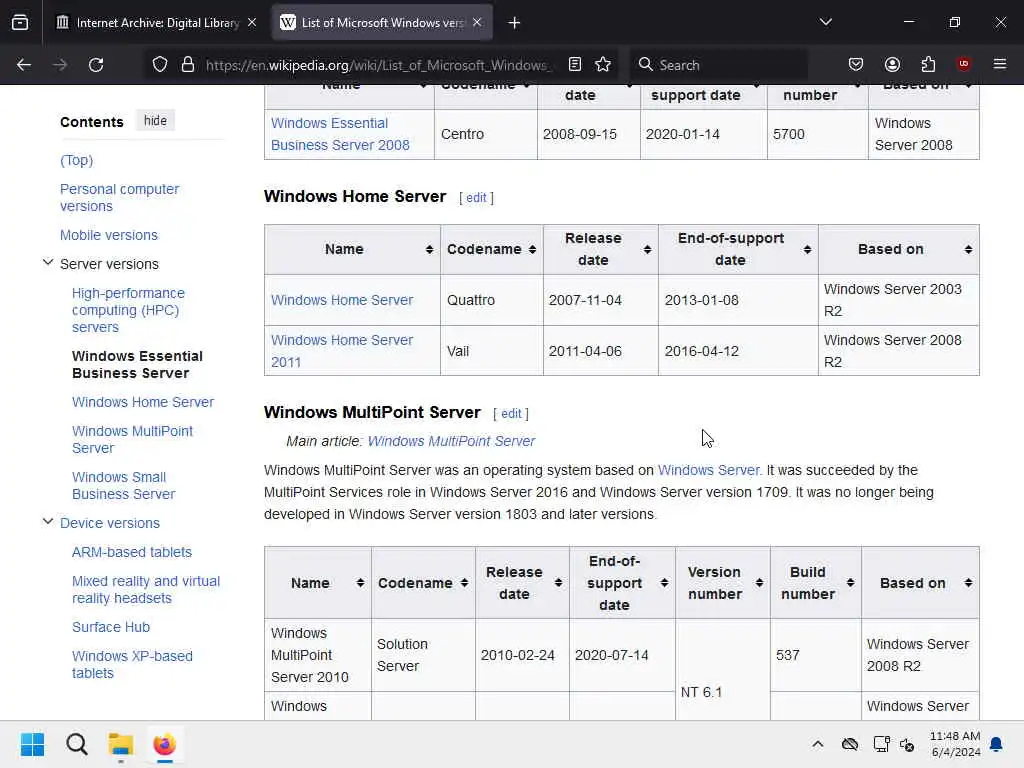
Task: Open the Windows Start menu
Action: pos(32,744)
